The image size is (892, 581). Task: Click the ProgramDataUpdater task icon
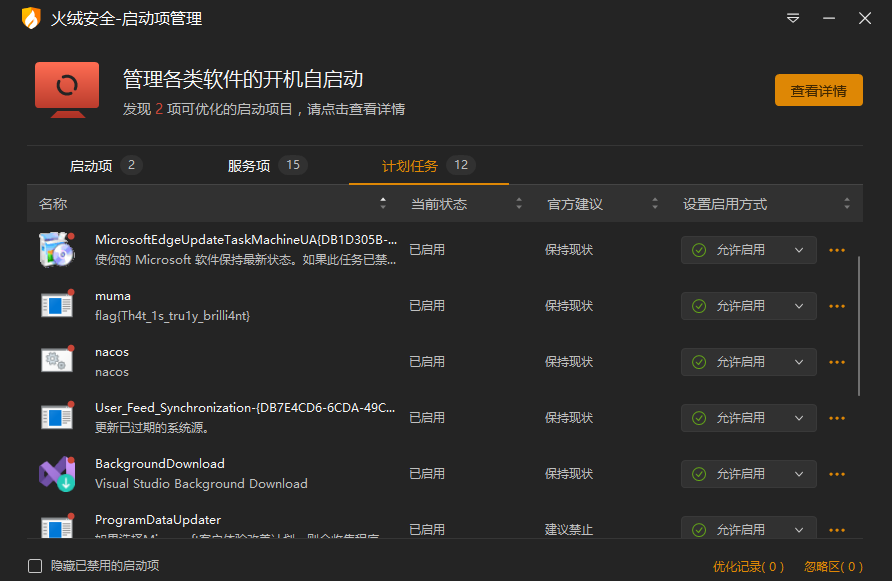(x=57, y=526)
